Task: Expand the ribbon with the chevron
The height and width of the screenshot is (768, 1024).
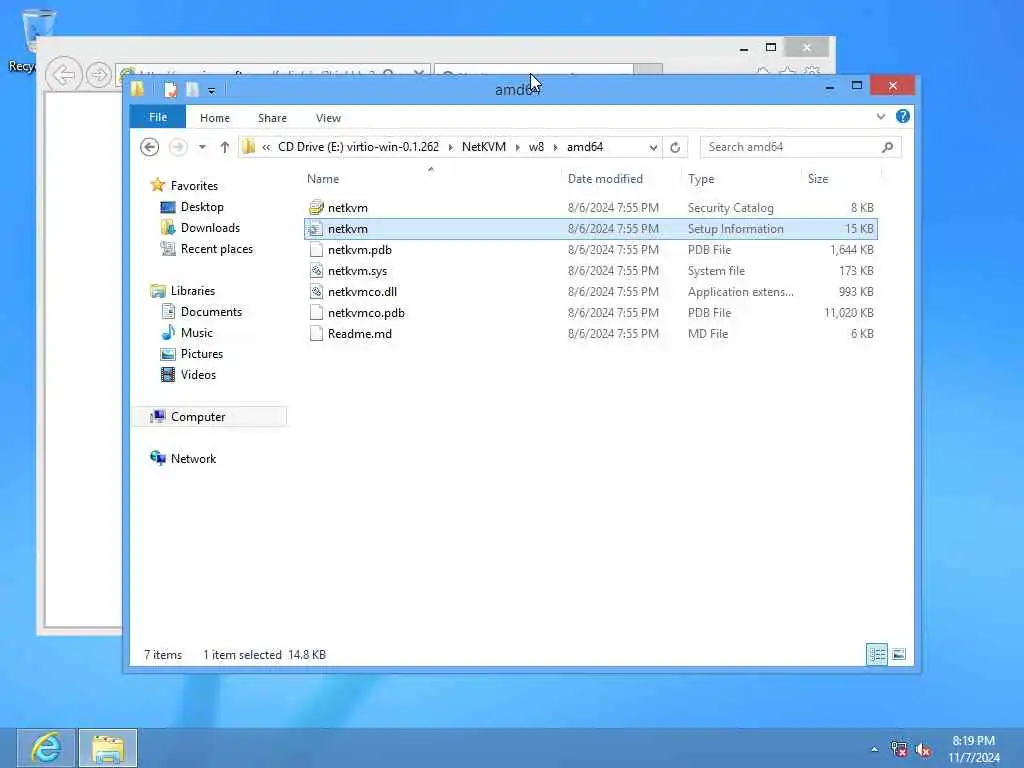Action: 880,117
